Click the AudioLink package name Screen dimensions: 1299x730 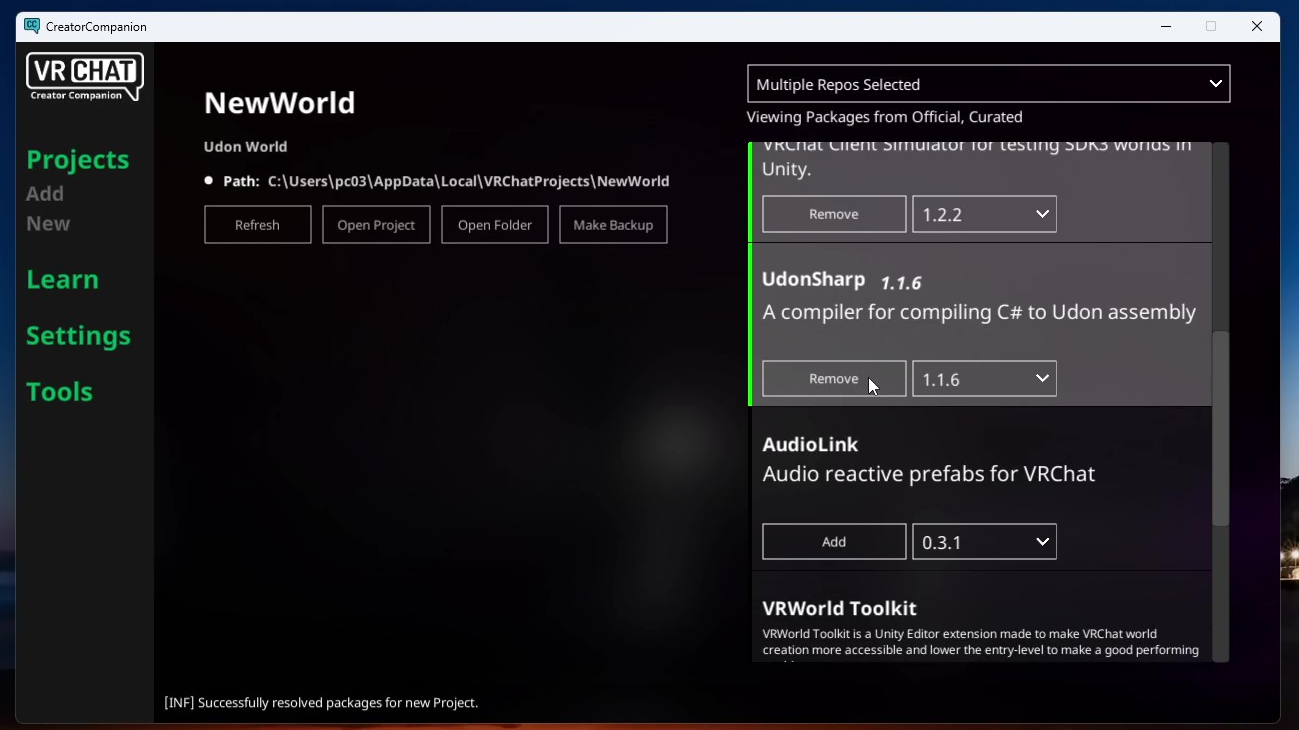pos(810,444)
